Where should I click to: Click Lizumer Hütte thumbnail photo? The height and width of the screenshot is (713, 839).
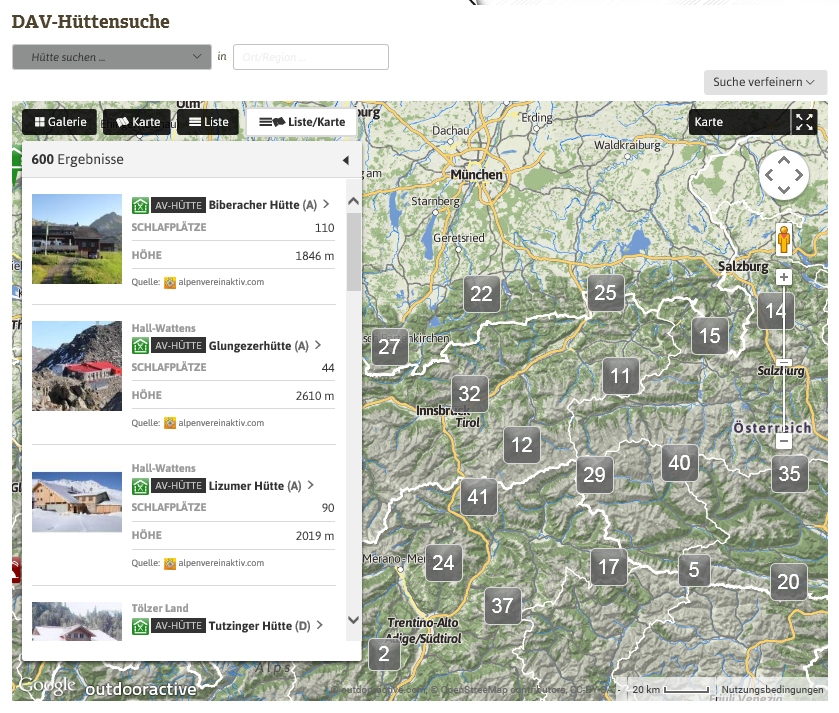tap(77, 502)
